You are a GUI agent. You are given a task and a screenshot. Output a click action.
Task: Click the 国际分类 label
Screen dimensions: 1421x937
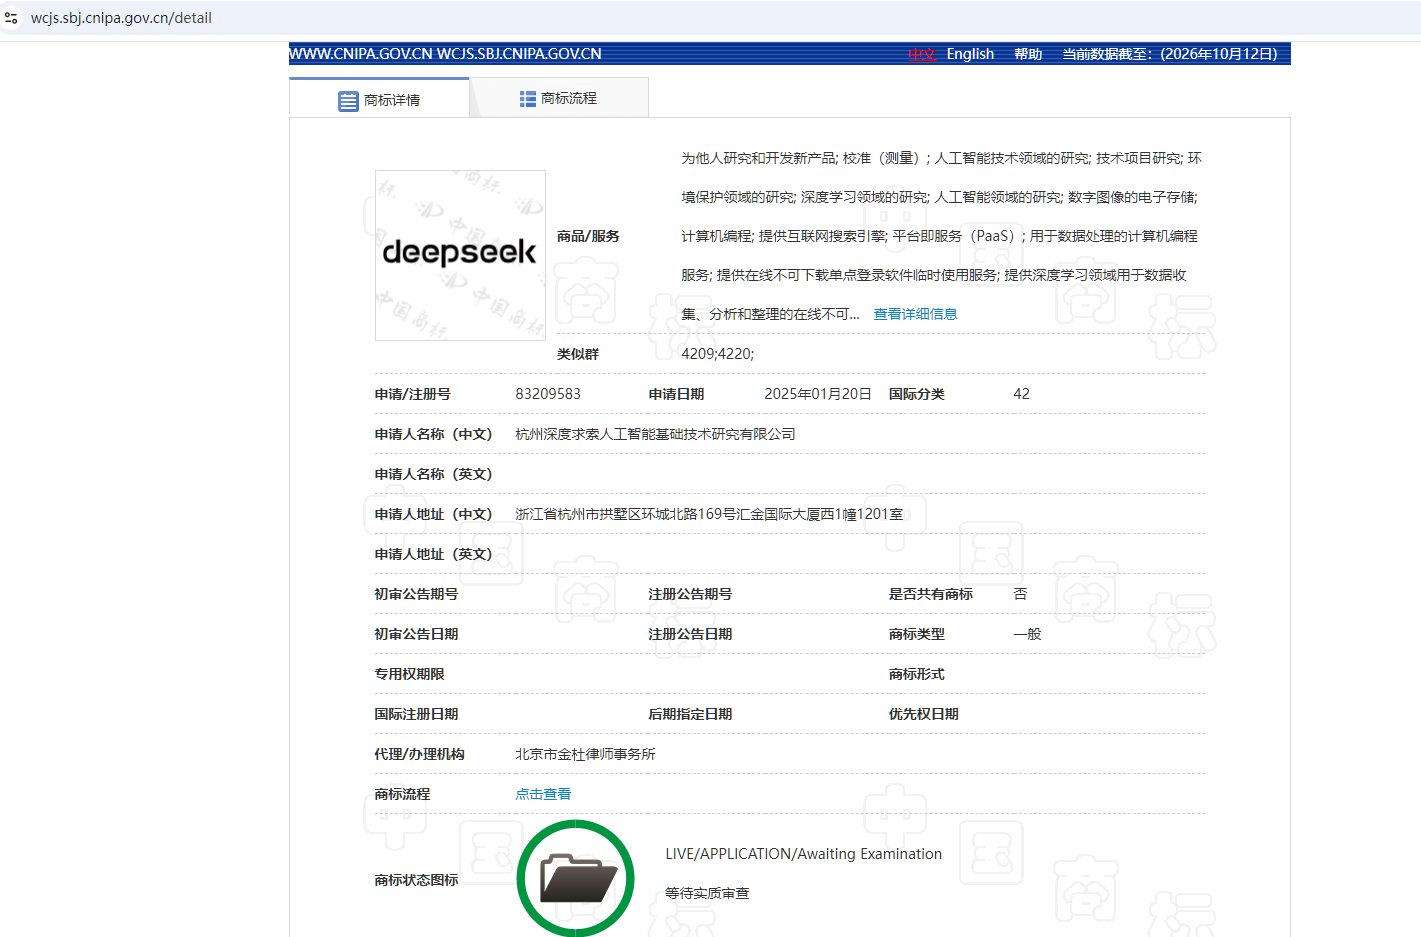point(917,394)
